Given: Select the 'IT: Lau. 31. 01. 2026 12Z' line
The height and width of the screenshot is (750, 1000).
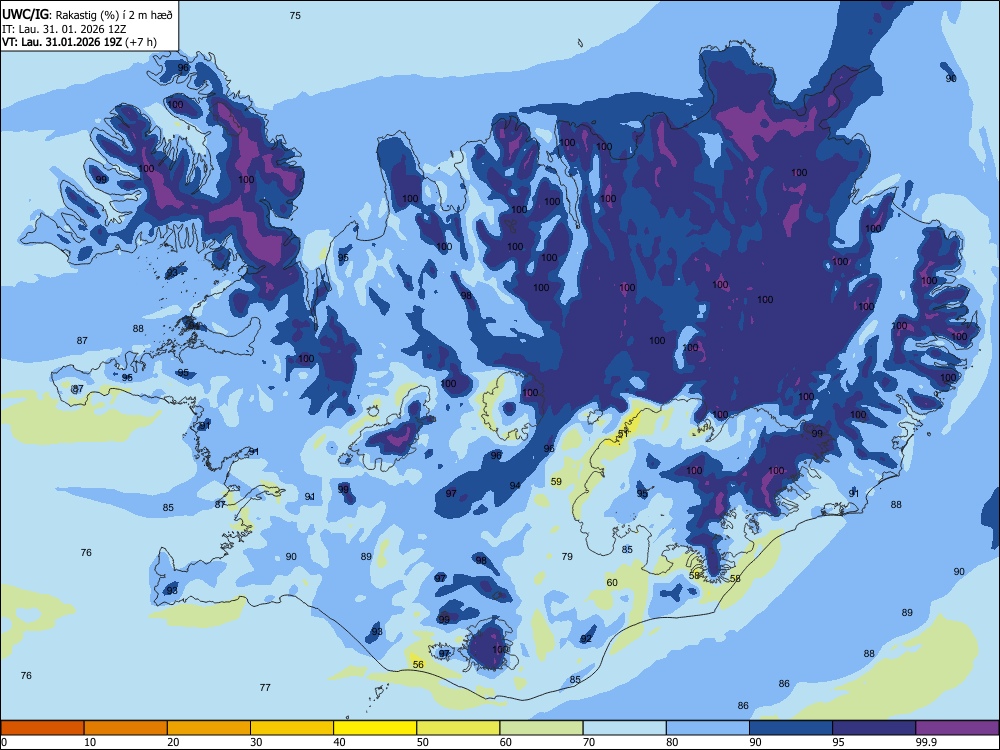Looking at the screenshot, I should click(x=66, y=29).
